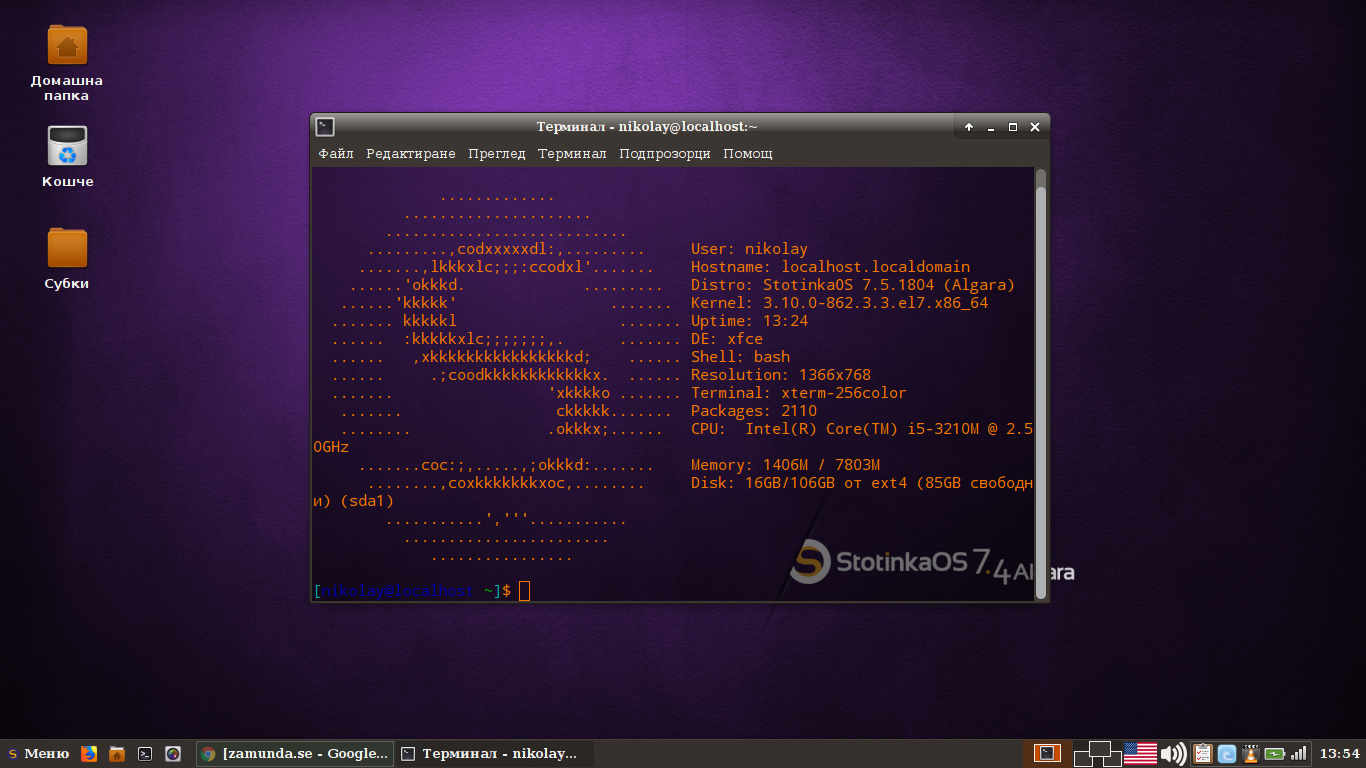Image resolution: width=1366 pixels, height=768 pixels.
Task: Shade terminal window with up-arrow button
Action: (969, 127)
